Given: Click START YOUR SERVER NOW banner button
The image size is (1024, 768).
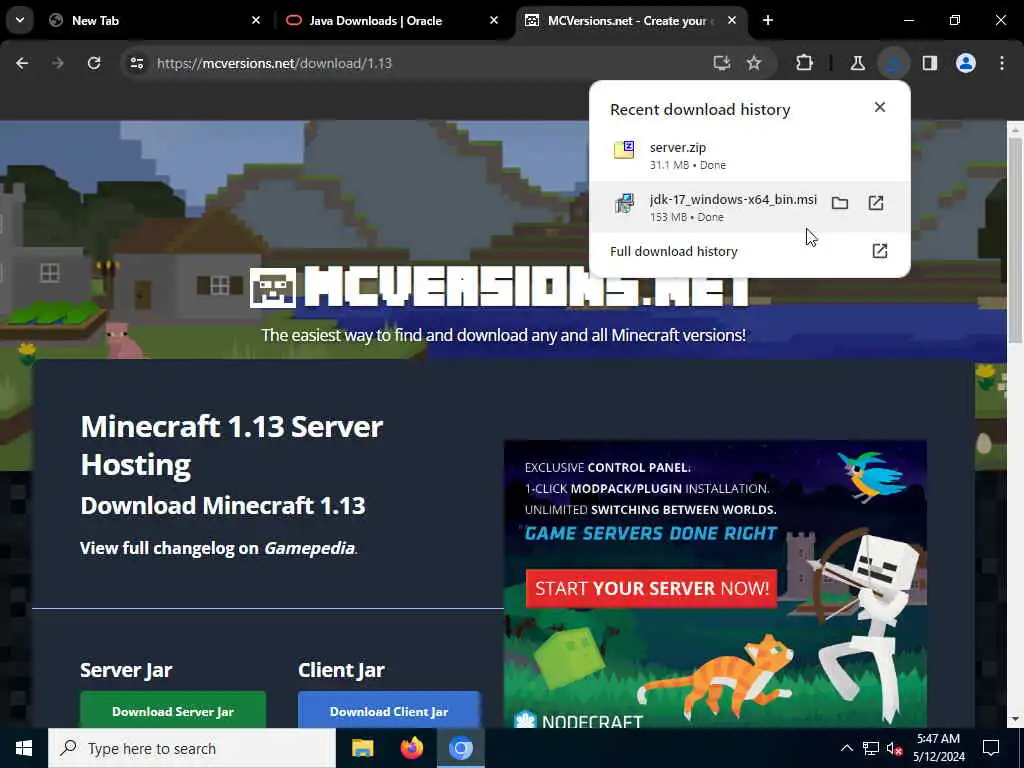Looking at the screenshot, I should point(651,588).
